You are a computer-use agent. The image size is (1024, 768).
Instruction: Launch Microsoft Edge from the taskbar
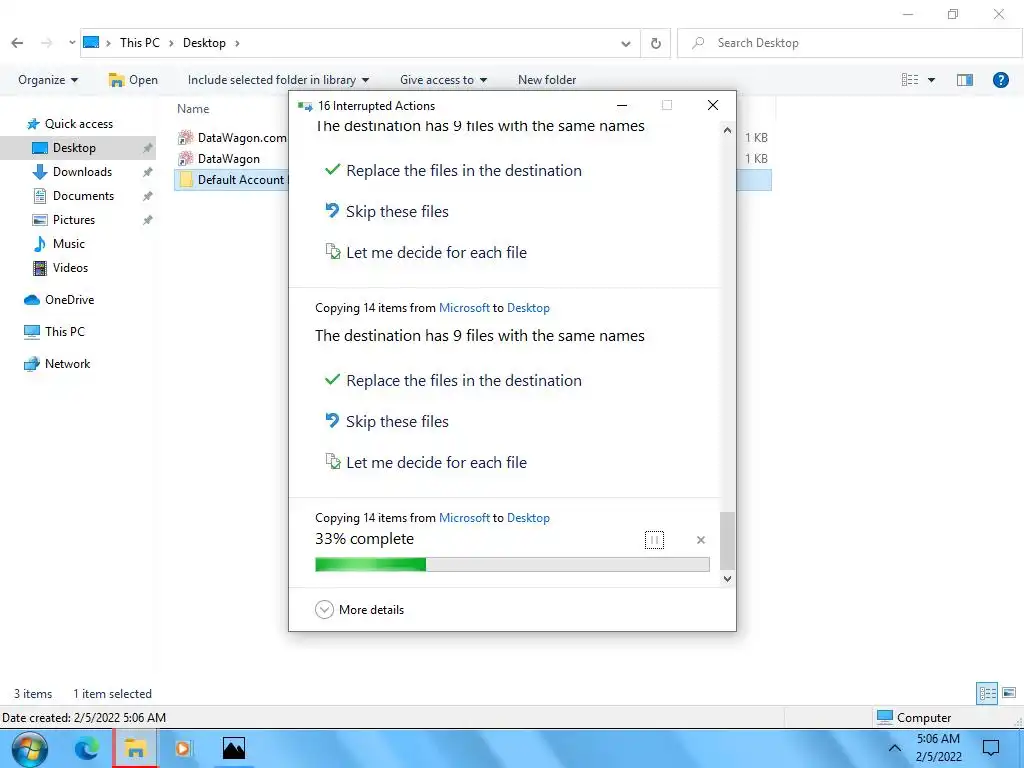[86, 748]
